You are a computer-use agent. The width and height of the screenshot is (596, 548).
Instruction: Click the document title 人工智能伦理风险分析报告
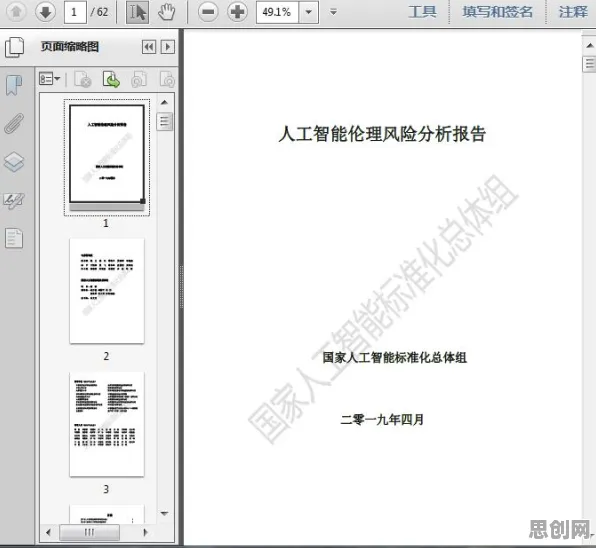coord(382,134)
